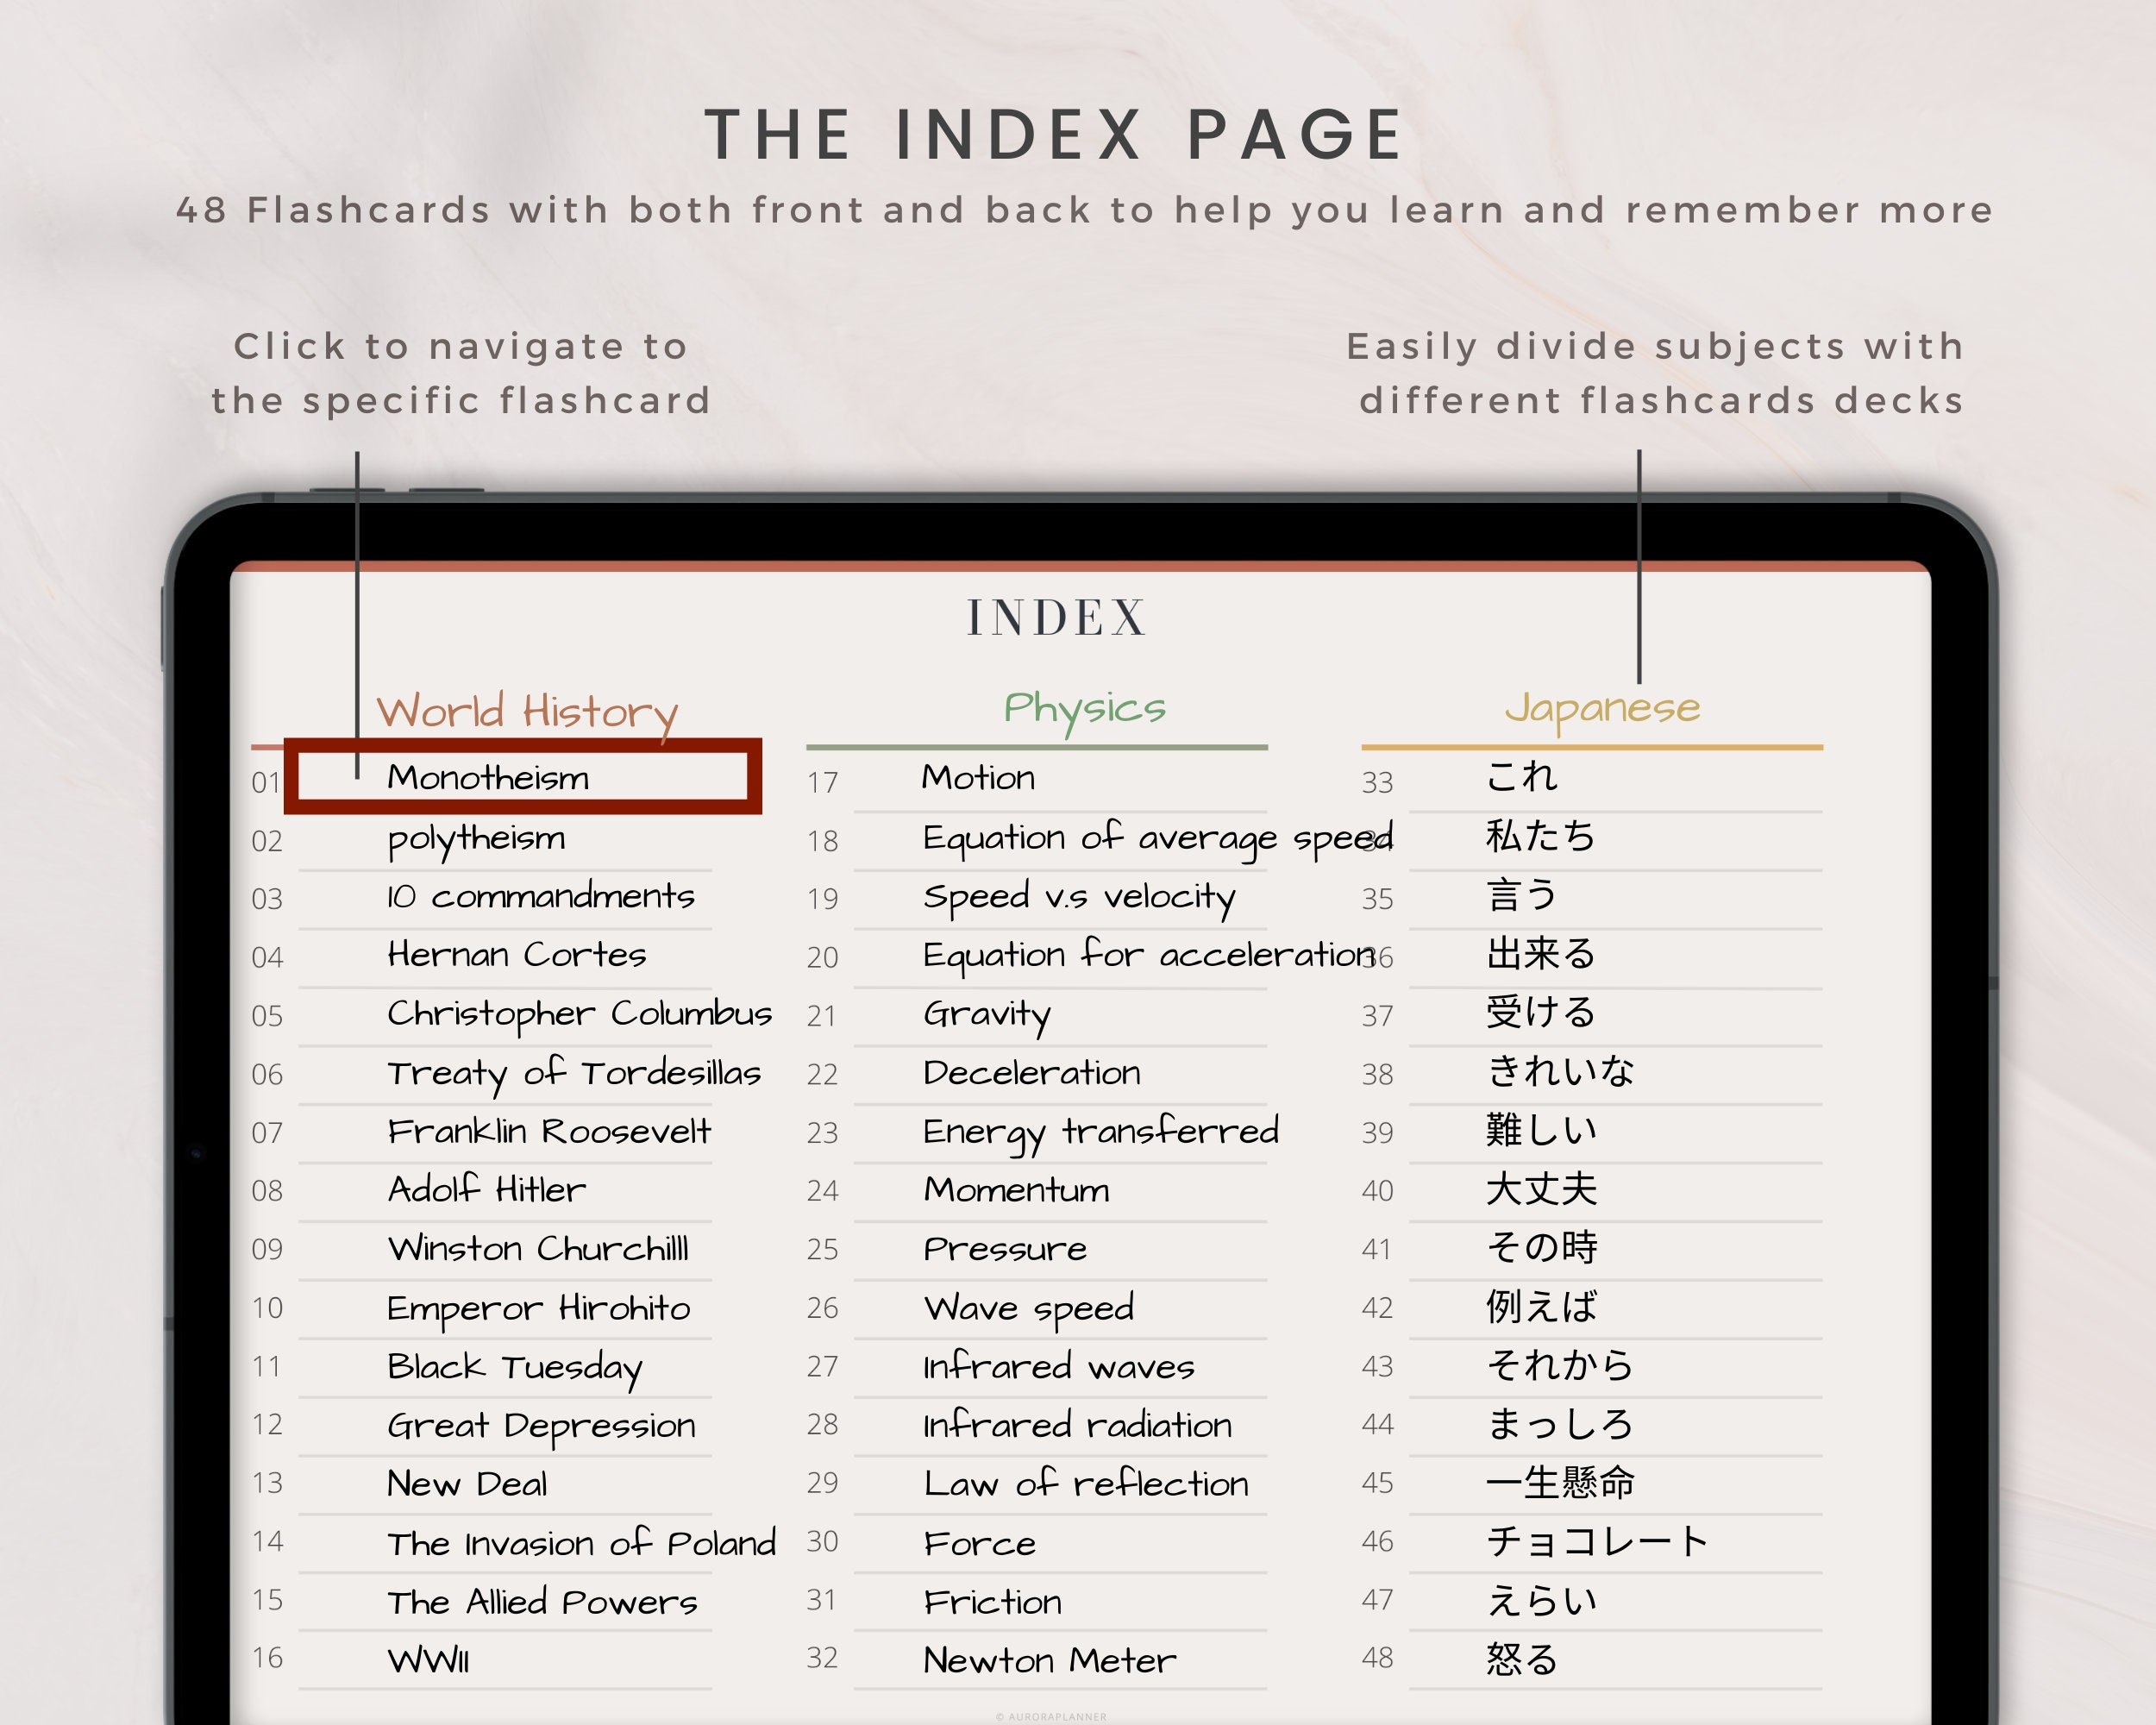Open the Motion physics flashcard
The width and height of the screenshot is (2156, 1725).
pos(978,777)
